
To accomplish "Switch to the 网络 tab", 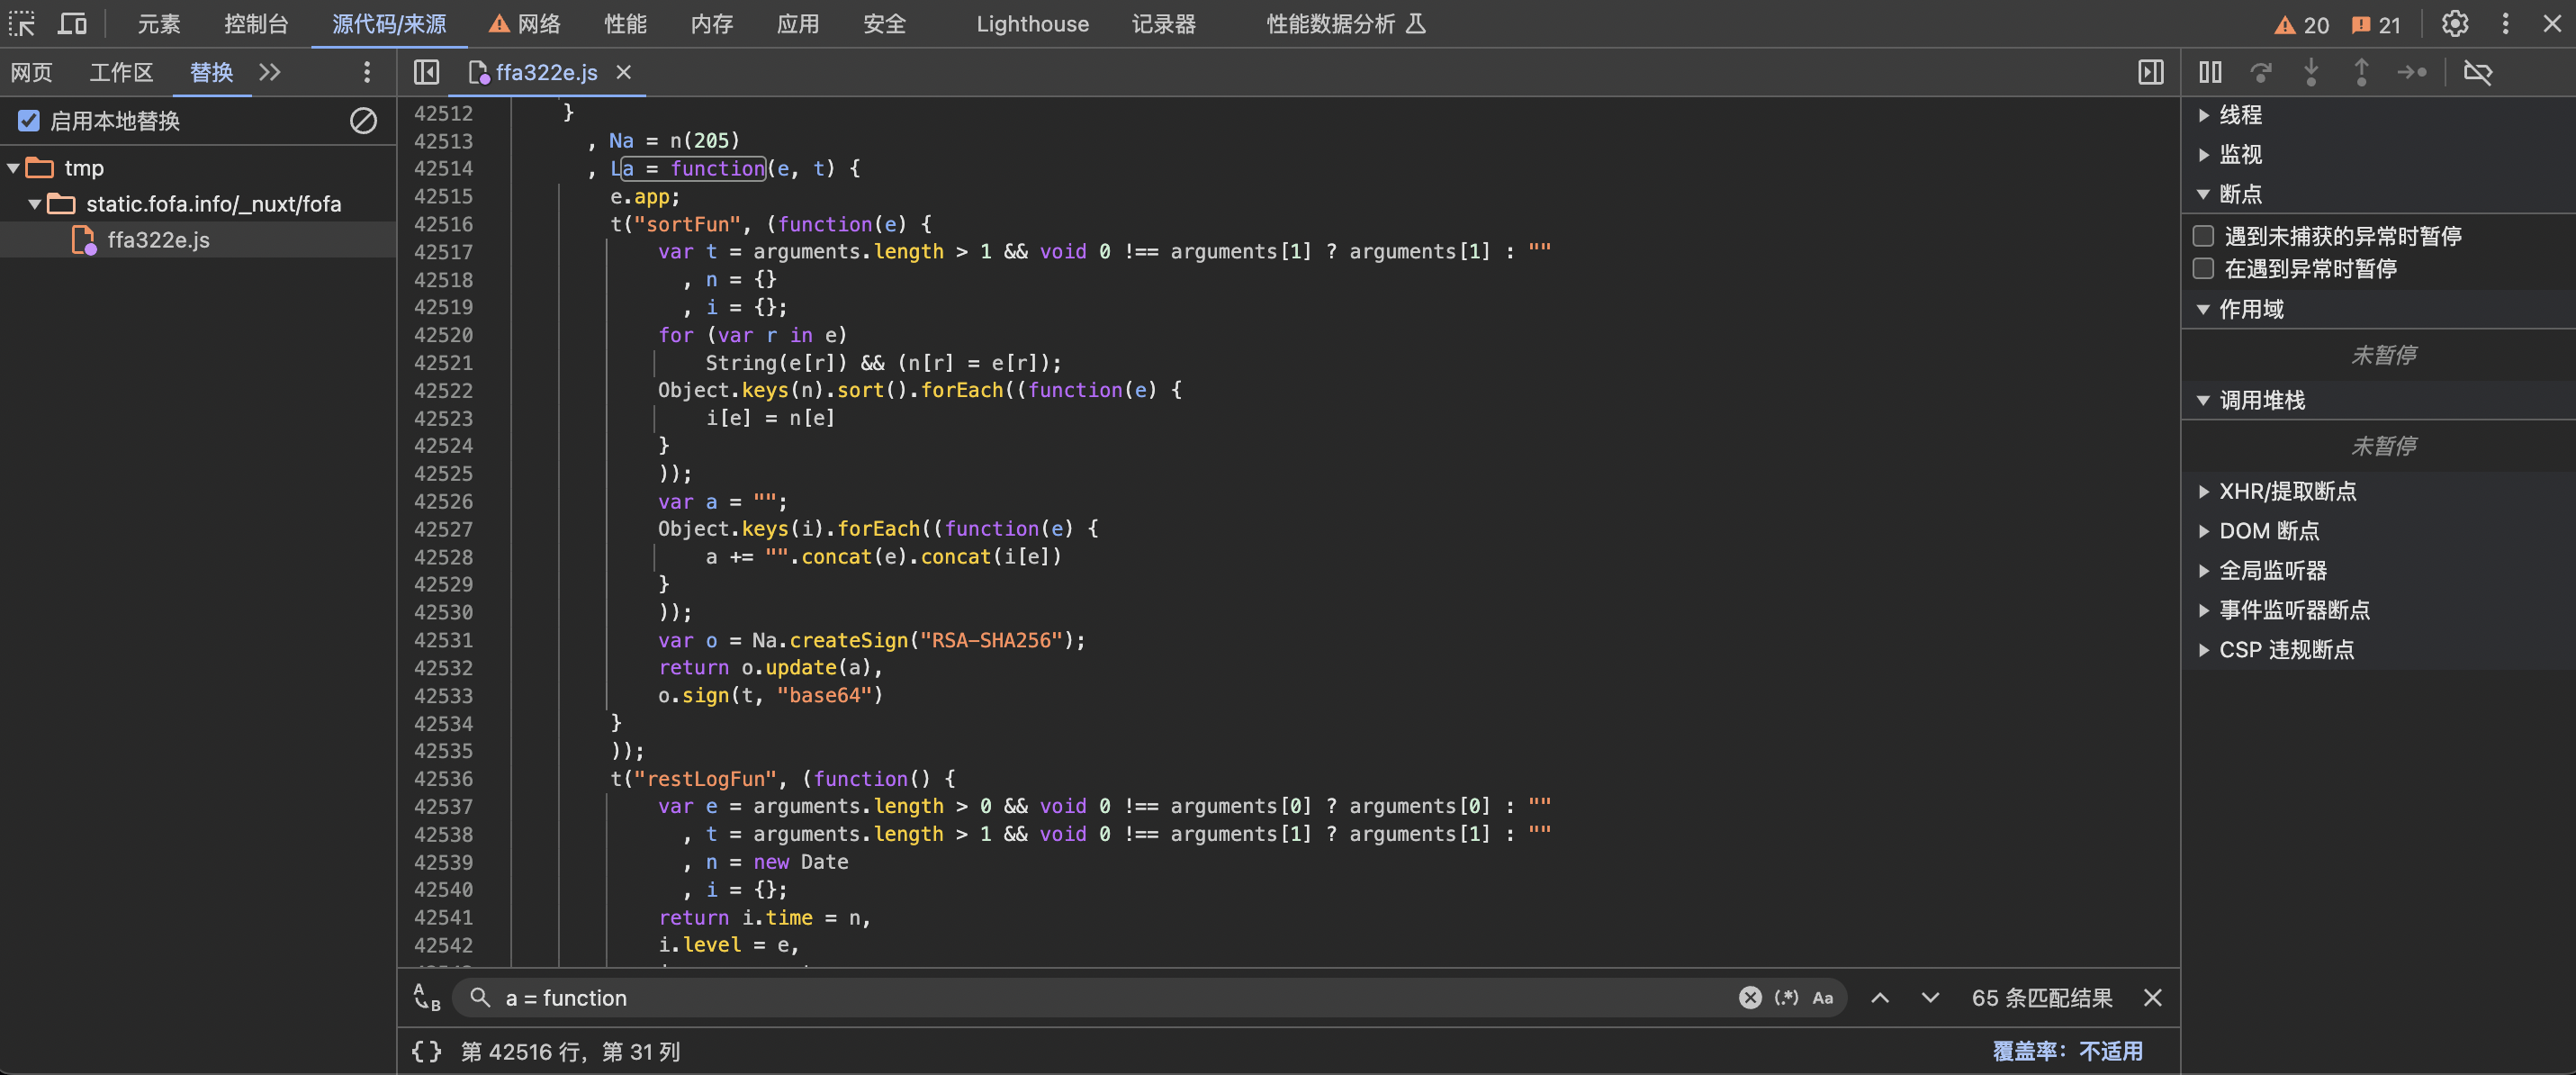I will pyautogui.click(x=538, y=23).
